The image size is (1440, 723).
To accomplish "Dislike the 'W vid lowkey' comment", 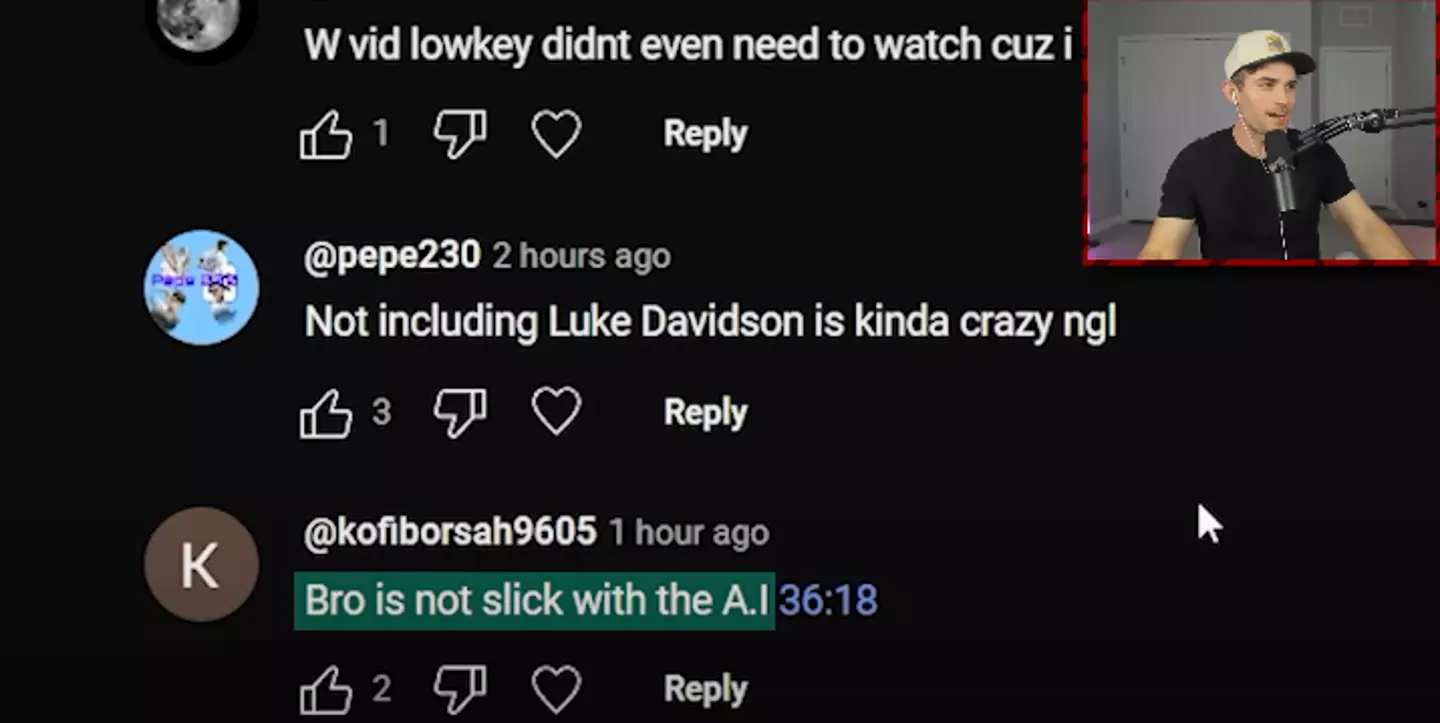I will point(460,134).
